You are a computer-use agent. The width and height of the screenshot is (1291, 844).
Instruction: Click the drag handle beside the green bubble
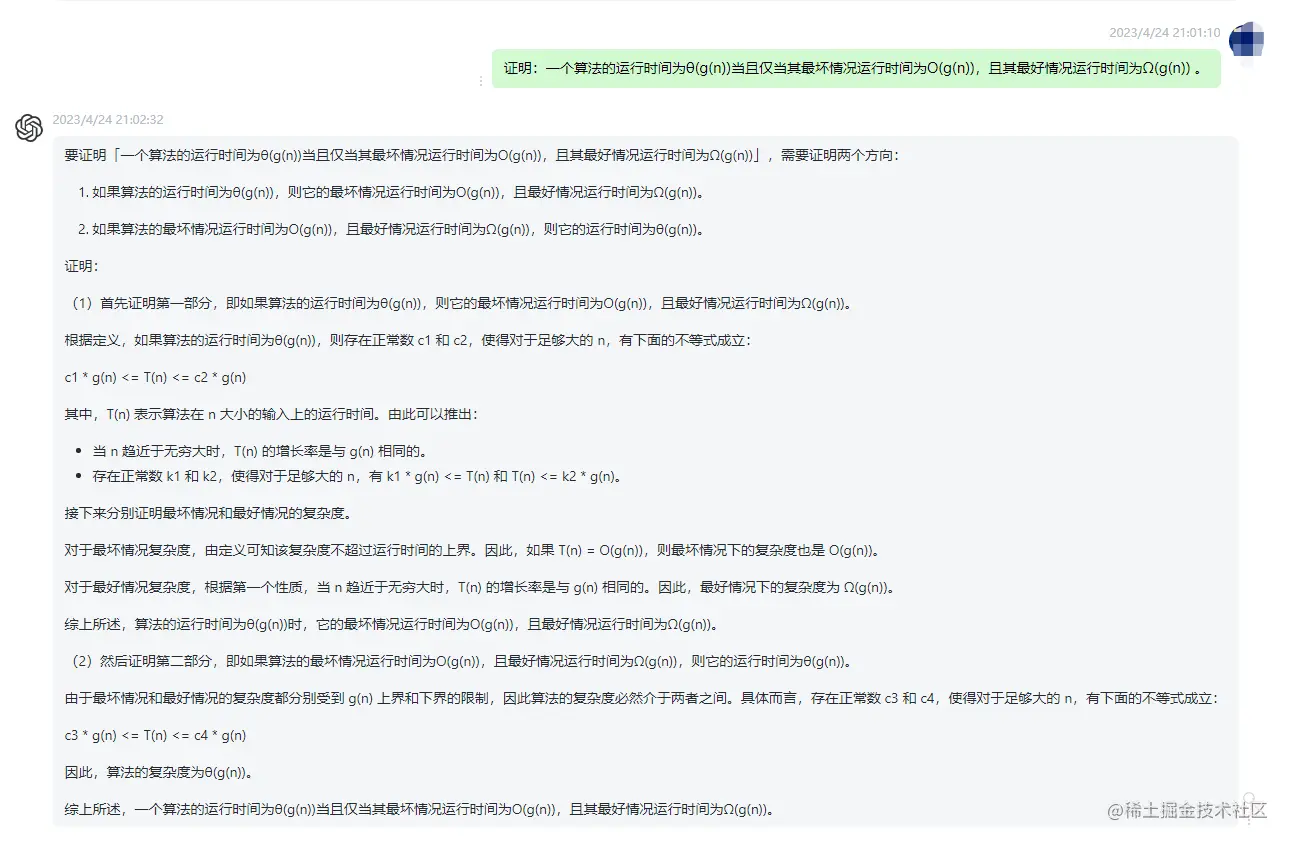coord(481,80)
